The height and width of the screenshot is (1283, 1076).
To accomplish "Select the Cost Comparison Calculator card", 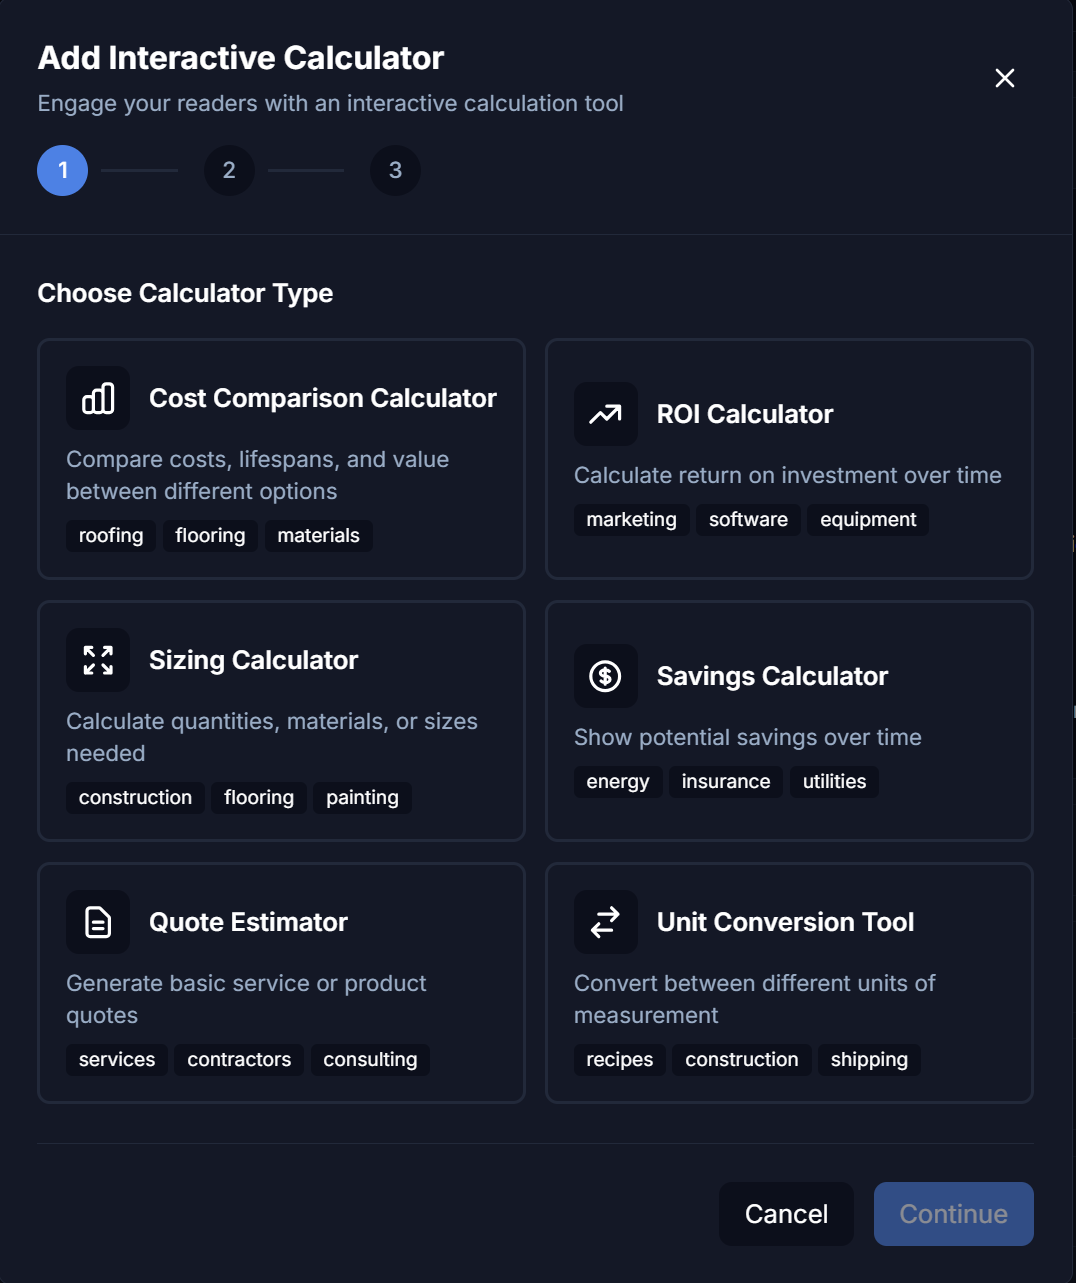I will click(281, 459).
